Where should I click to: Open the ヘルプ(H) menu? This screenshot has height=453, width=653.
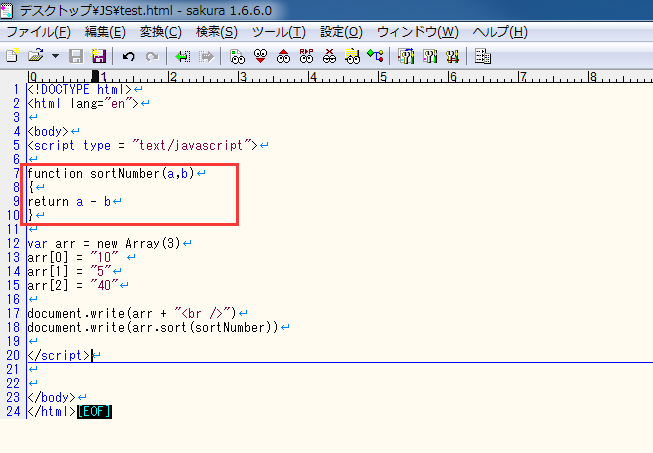click(500, 32)
